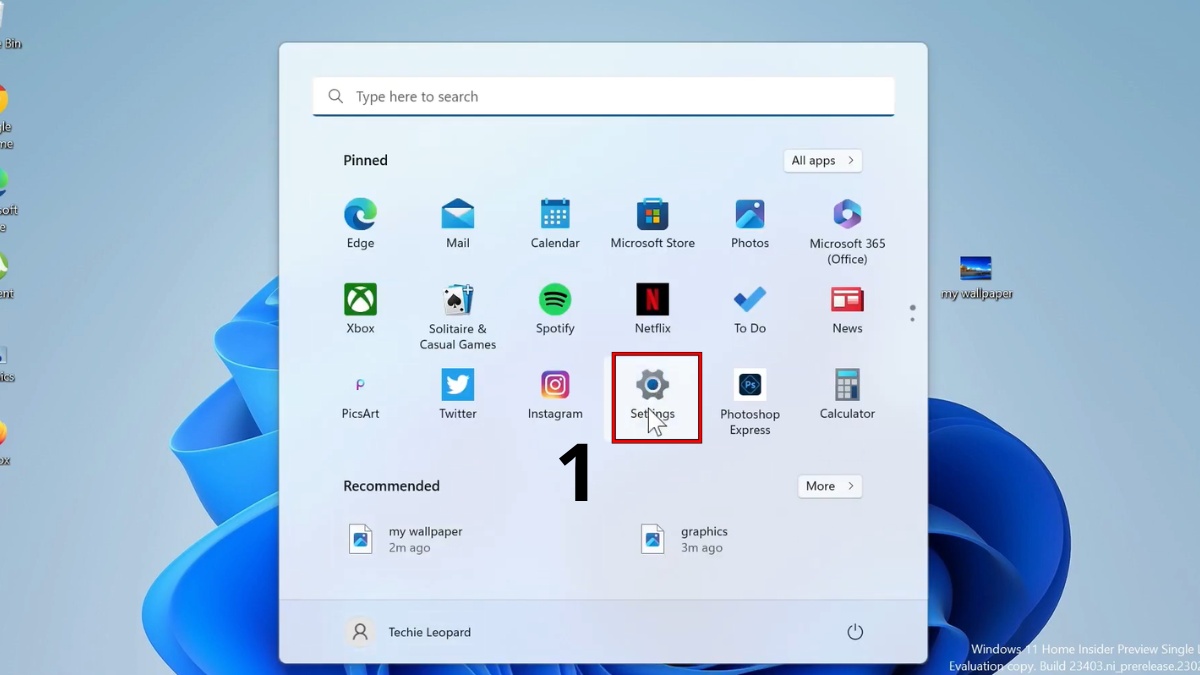Launch PicsArt from pinned apps
The height and width of the screenshot is (675, 1200).
point(360,393)
